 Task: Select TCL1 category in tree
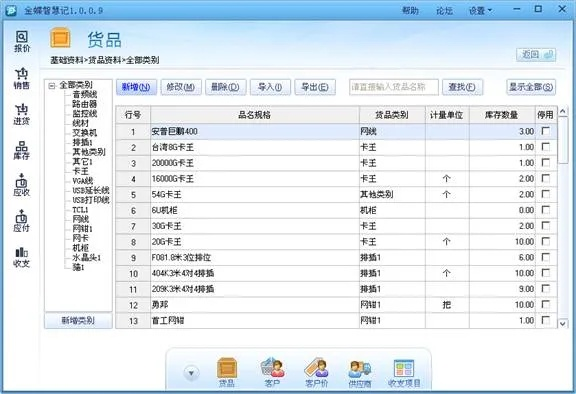[80, 210]
